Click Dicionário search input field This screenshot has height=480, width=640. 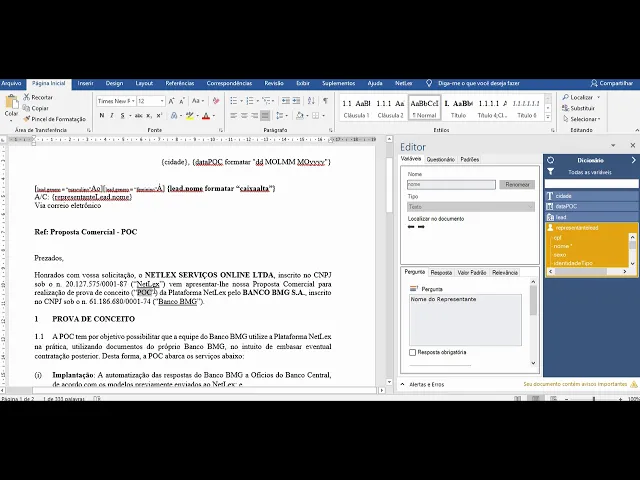tap(591, 184)
